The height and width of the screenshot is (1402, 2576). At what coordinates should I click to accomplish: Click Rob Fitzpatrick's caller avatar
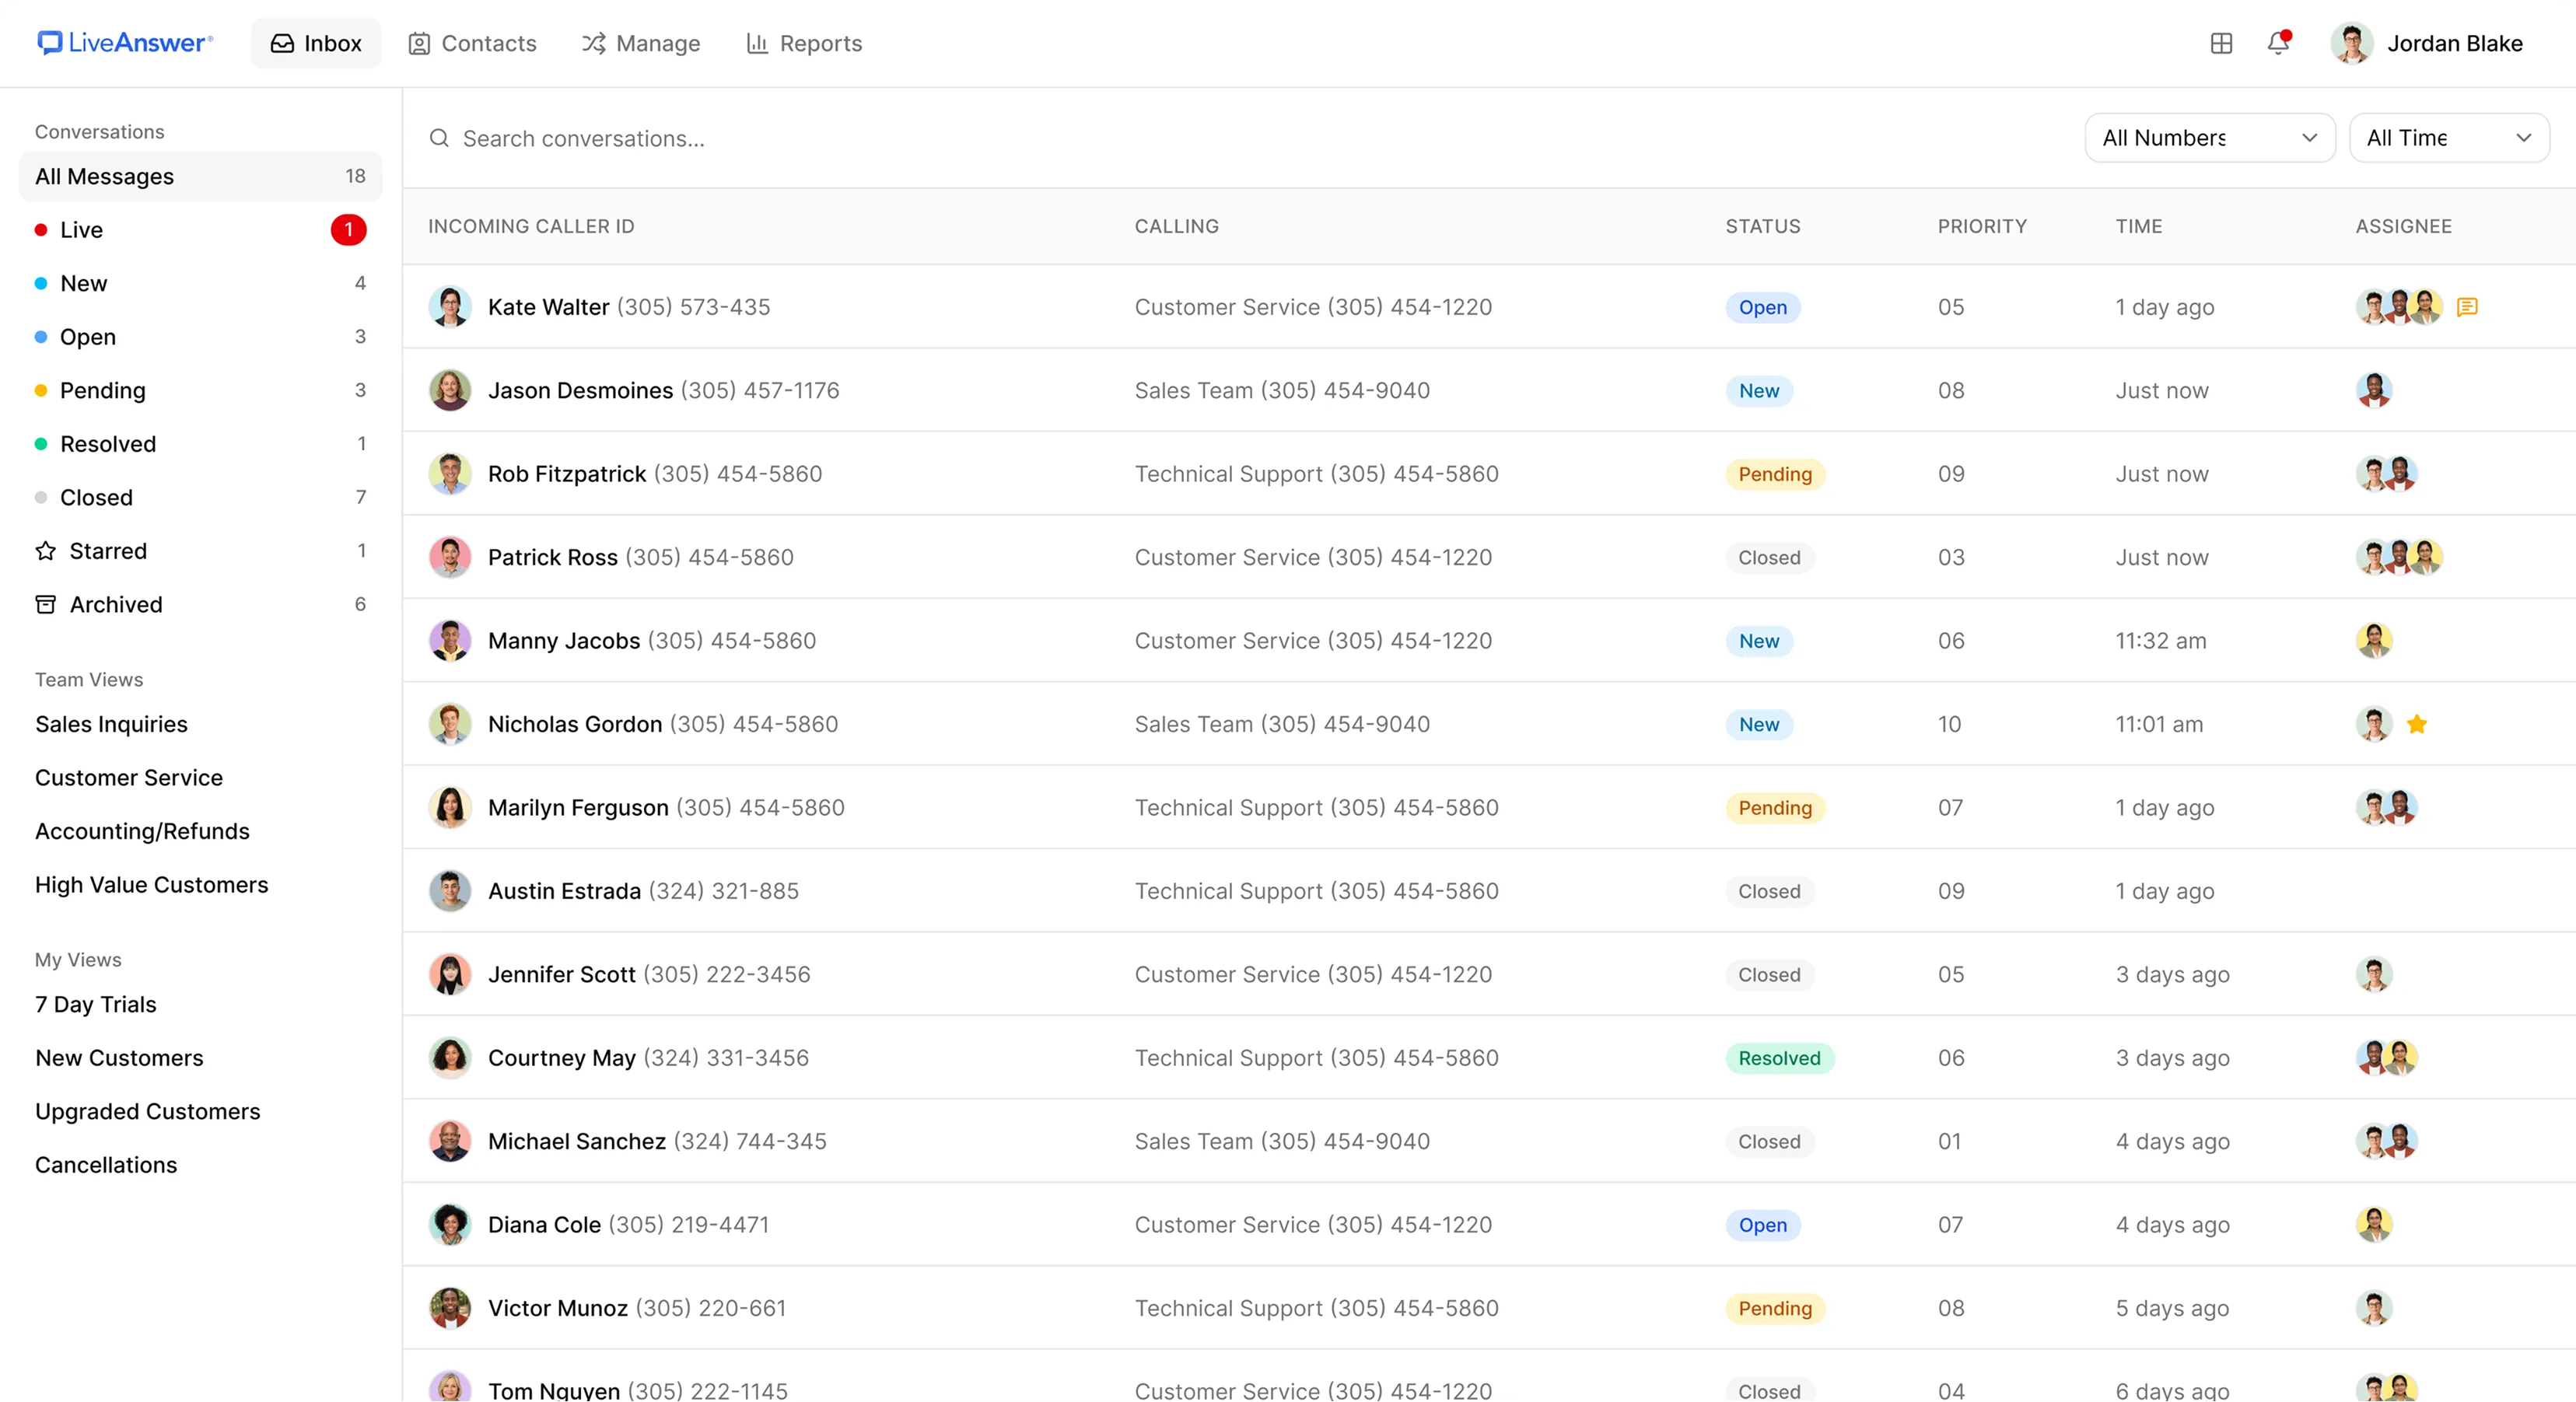450,474
